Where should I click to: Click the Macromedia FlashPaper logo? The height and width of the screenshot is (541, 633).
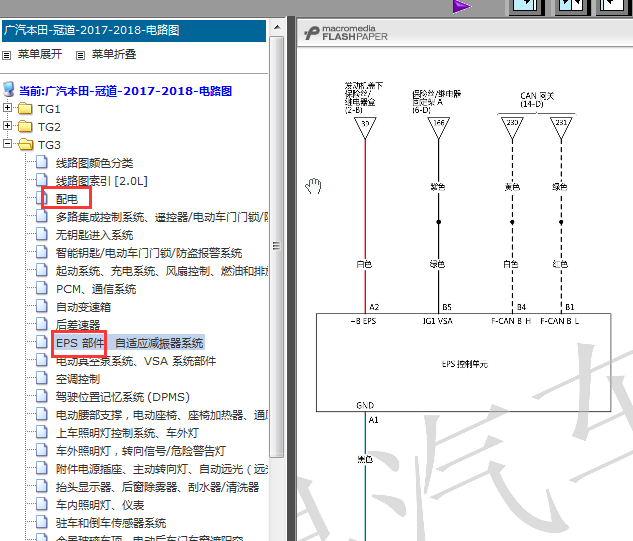coord(346,33)
